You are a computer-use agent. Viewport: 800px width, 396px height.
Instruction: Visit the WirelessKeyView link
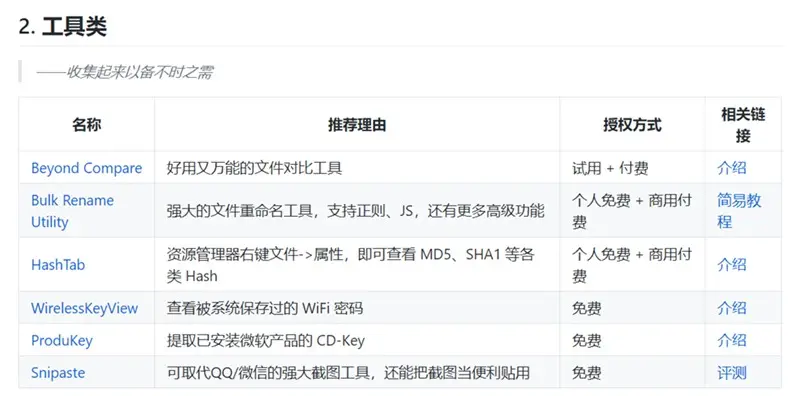tap(84, 308)
